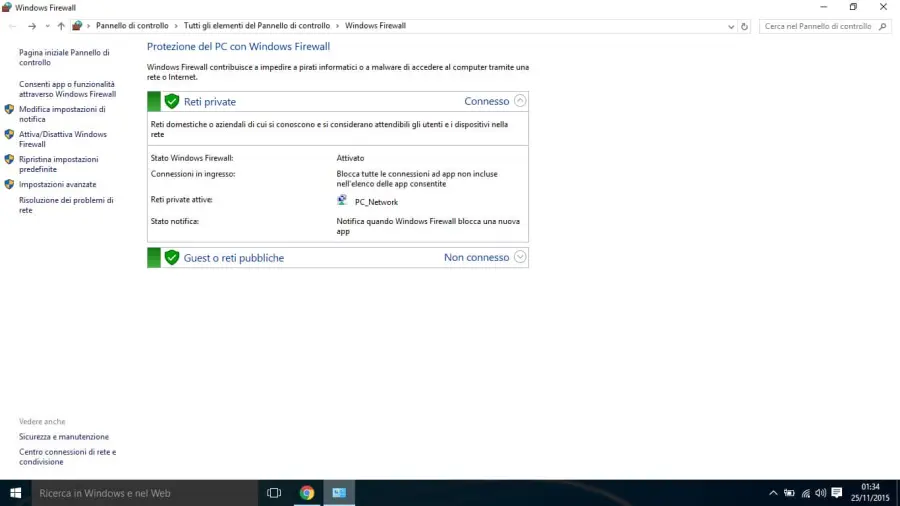The width and height of the screenshot is (900, 506).
Task: Open Google Chrome from taskbar
Action: coord(307,493)
